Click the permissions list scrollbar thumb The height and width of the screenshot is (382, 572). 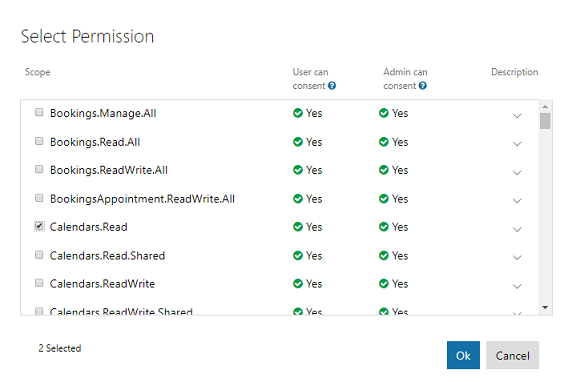(545, 121)
